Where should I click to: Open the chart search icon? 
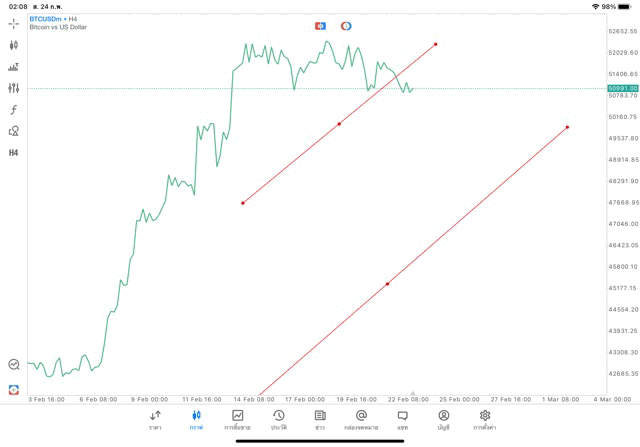[14, 365]
